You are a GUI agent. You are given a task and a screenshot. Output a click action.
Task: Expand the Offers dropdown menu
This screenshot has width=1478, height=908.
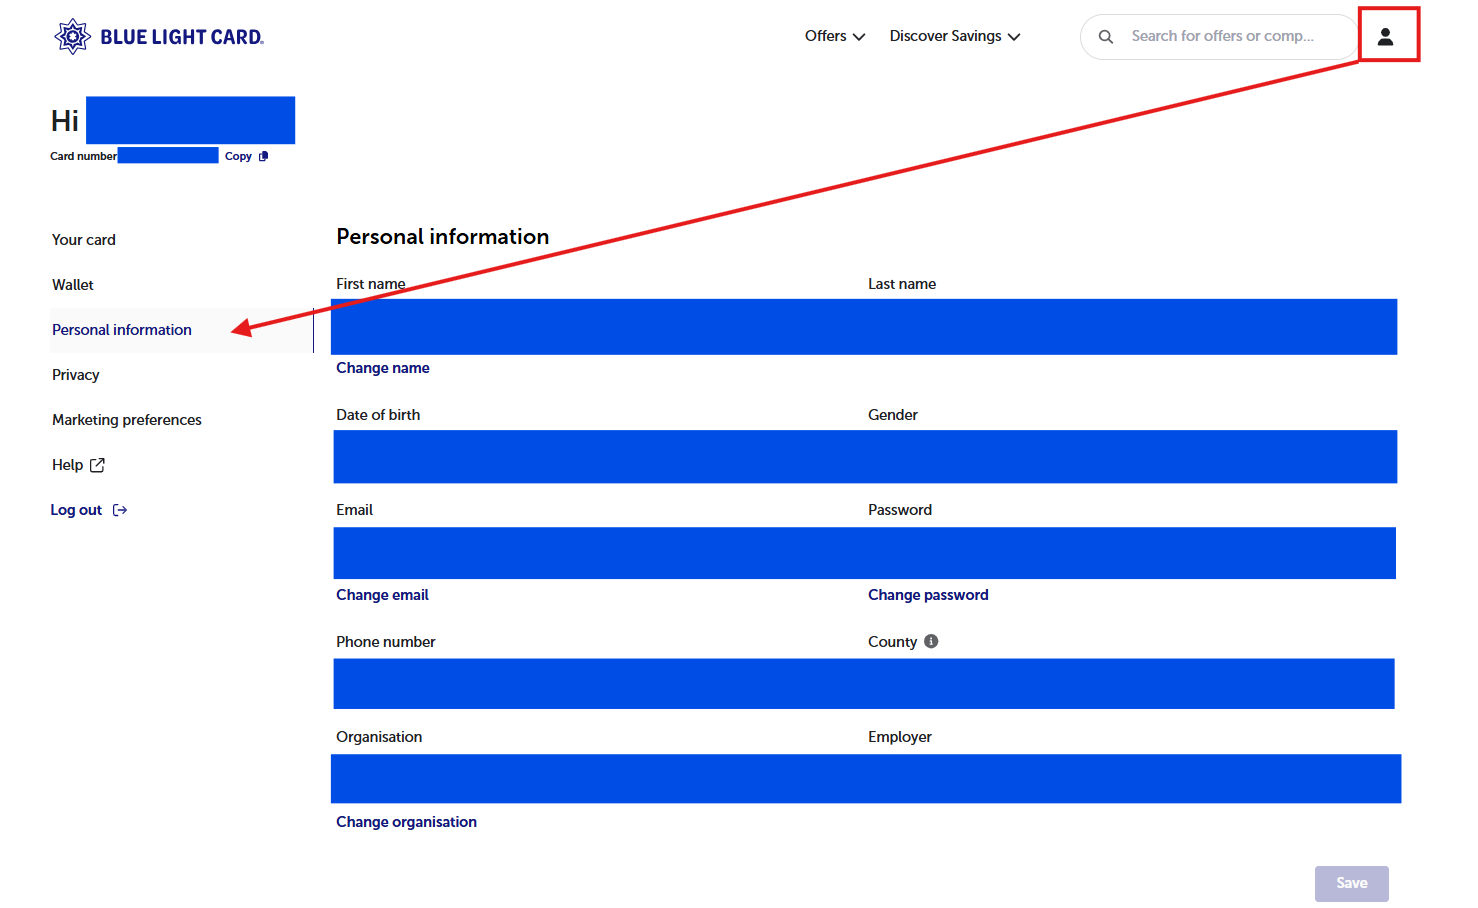click(x=835, y=36)
